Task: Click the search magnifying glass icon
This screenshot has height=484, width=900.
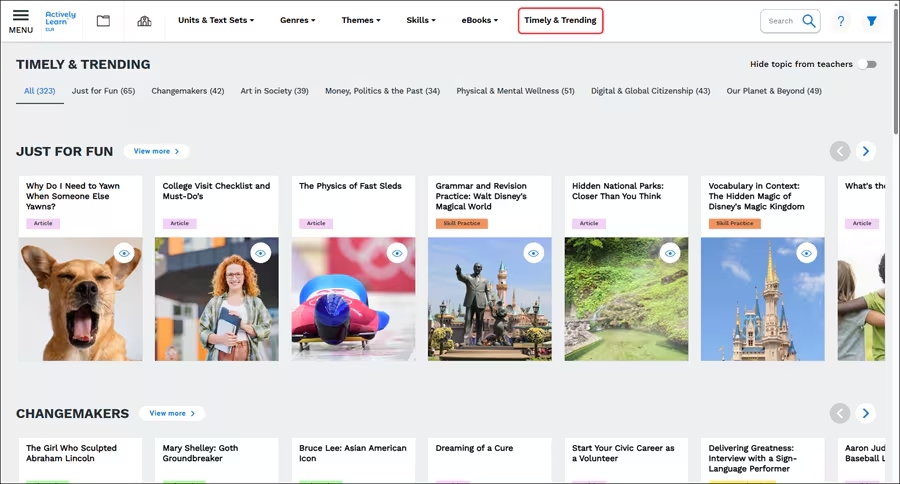Action: [809, 21]
